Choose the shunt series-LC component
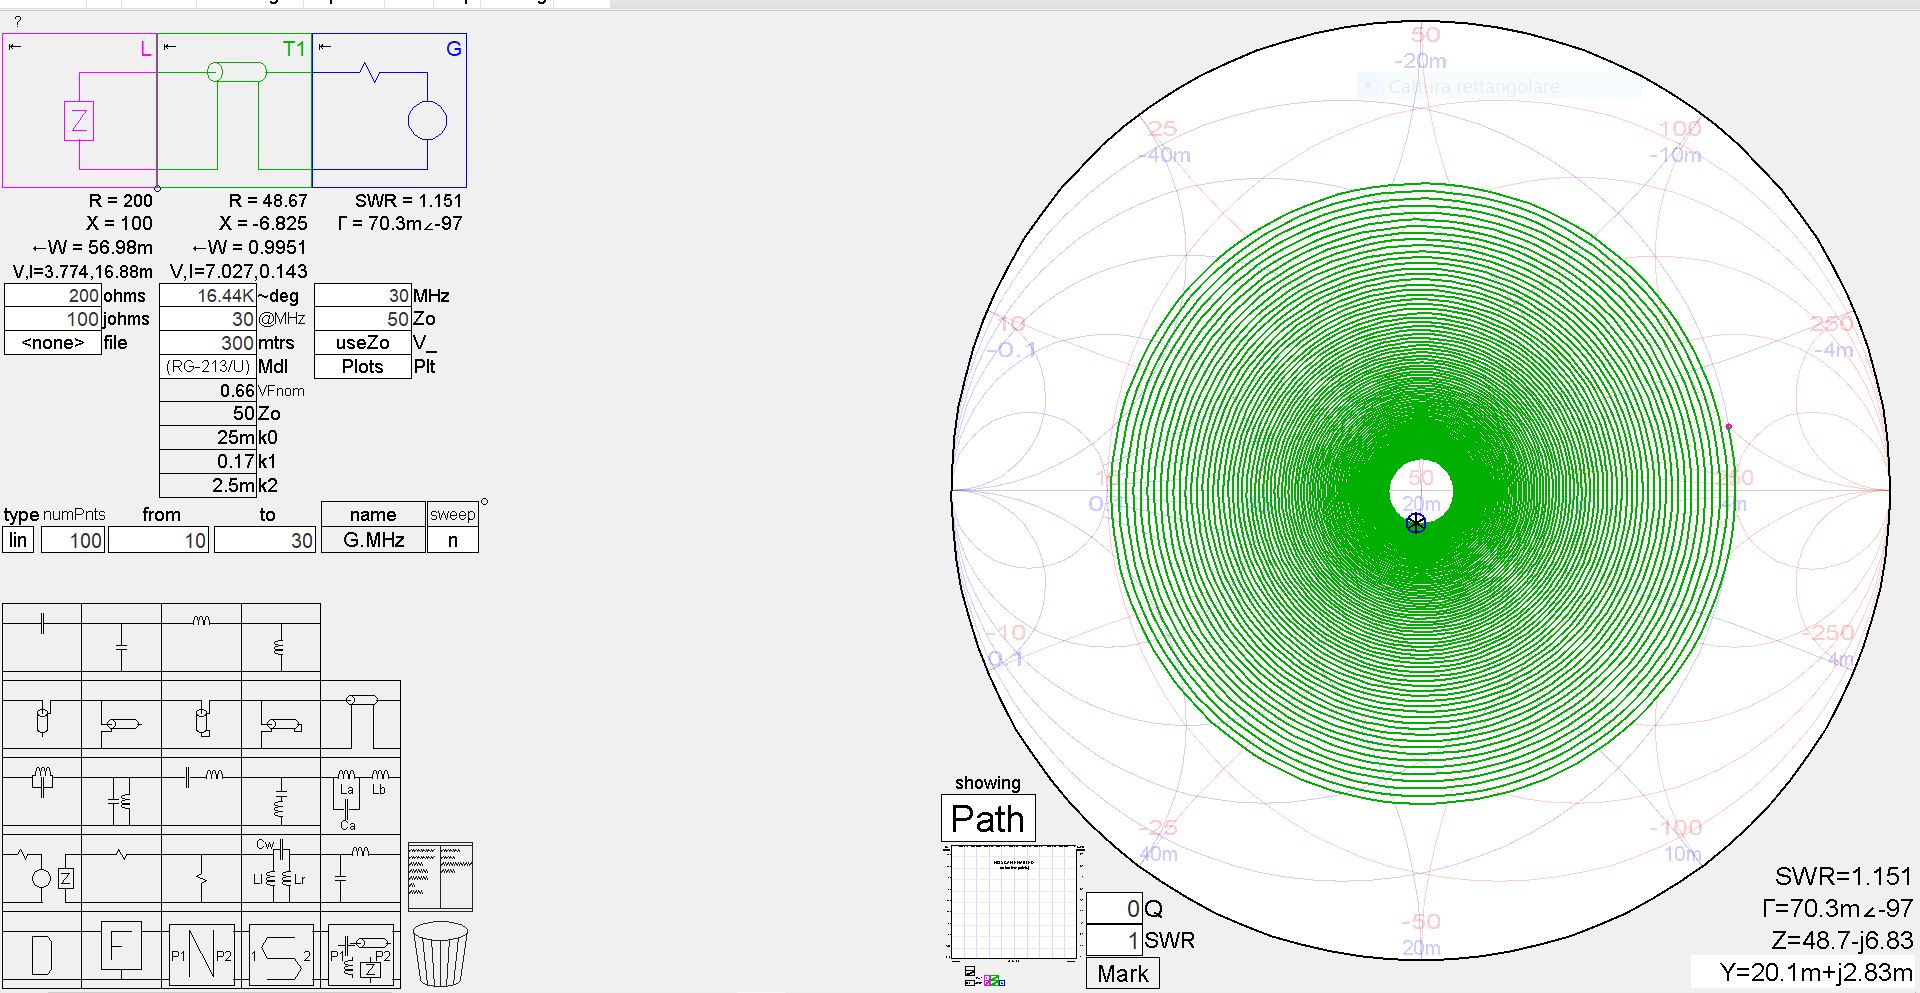Screen dimensions: 1920x993 click(x=281, y=793)
